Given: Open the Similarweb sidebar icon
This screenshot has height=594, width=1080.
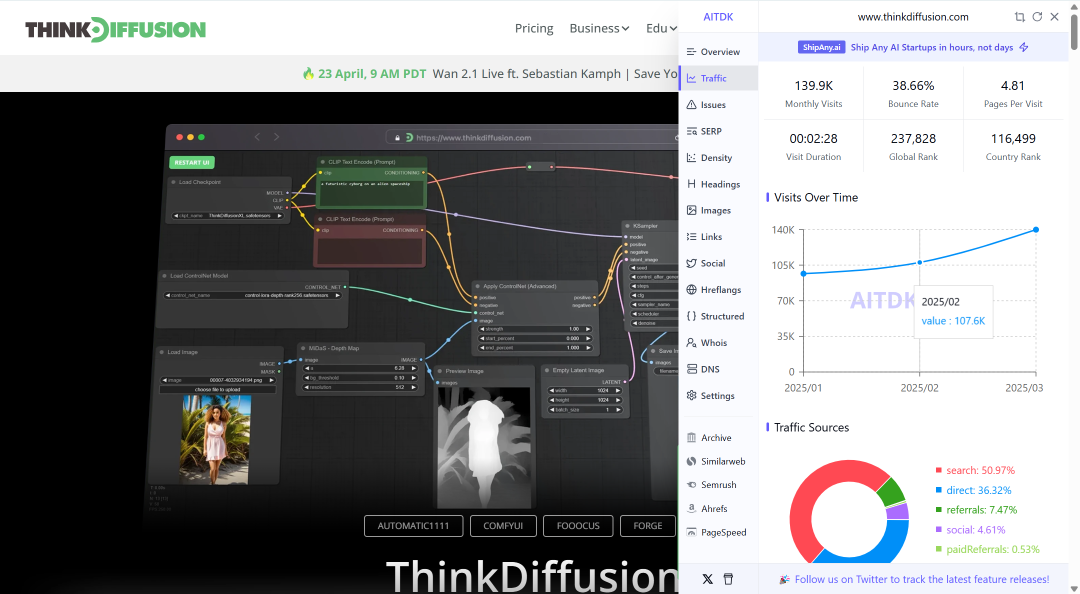Looking at the screenshot, I should (x=691, y=461).
